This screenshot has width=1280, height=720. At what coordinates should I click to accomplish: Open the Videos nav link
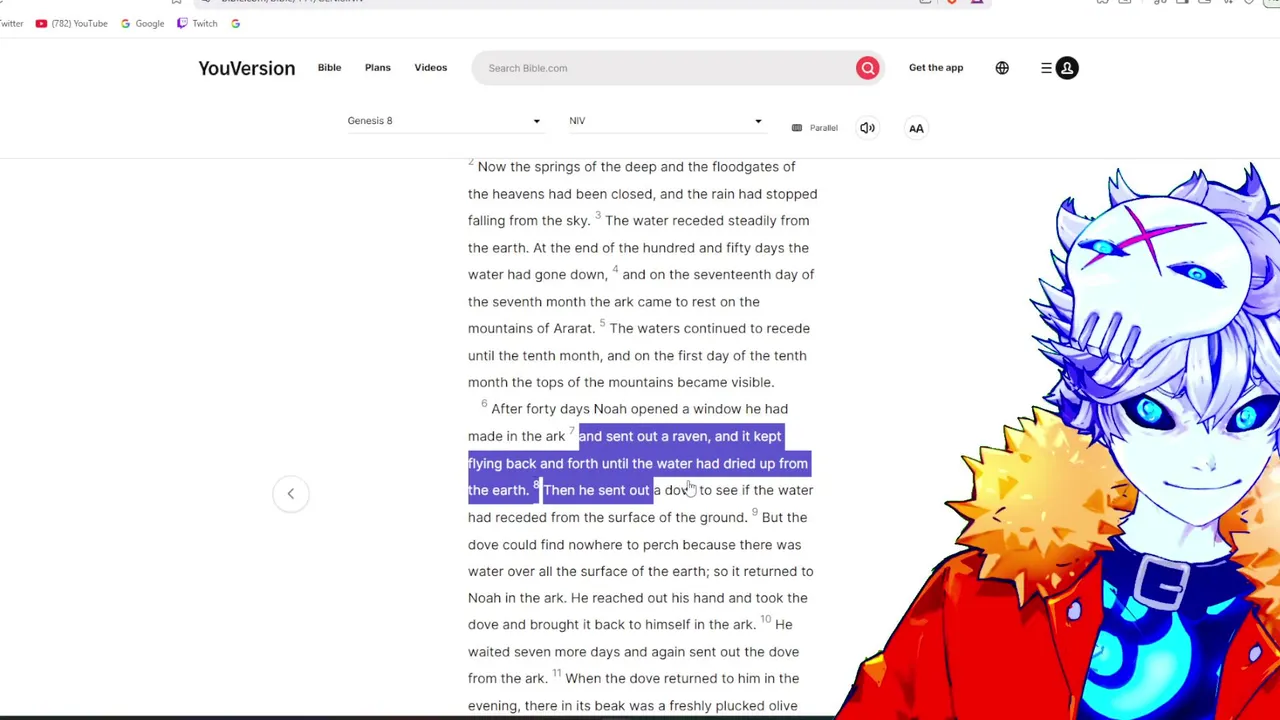[430, 67]
